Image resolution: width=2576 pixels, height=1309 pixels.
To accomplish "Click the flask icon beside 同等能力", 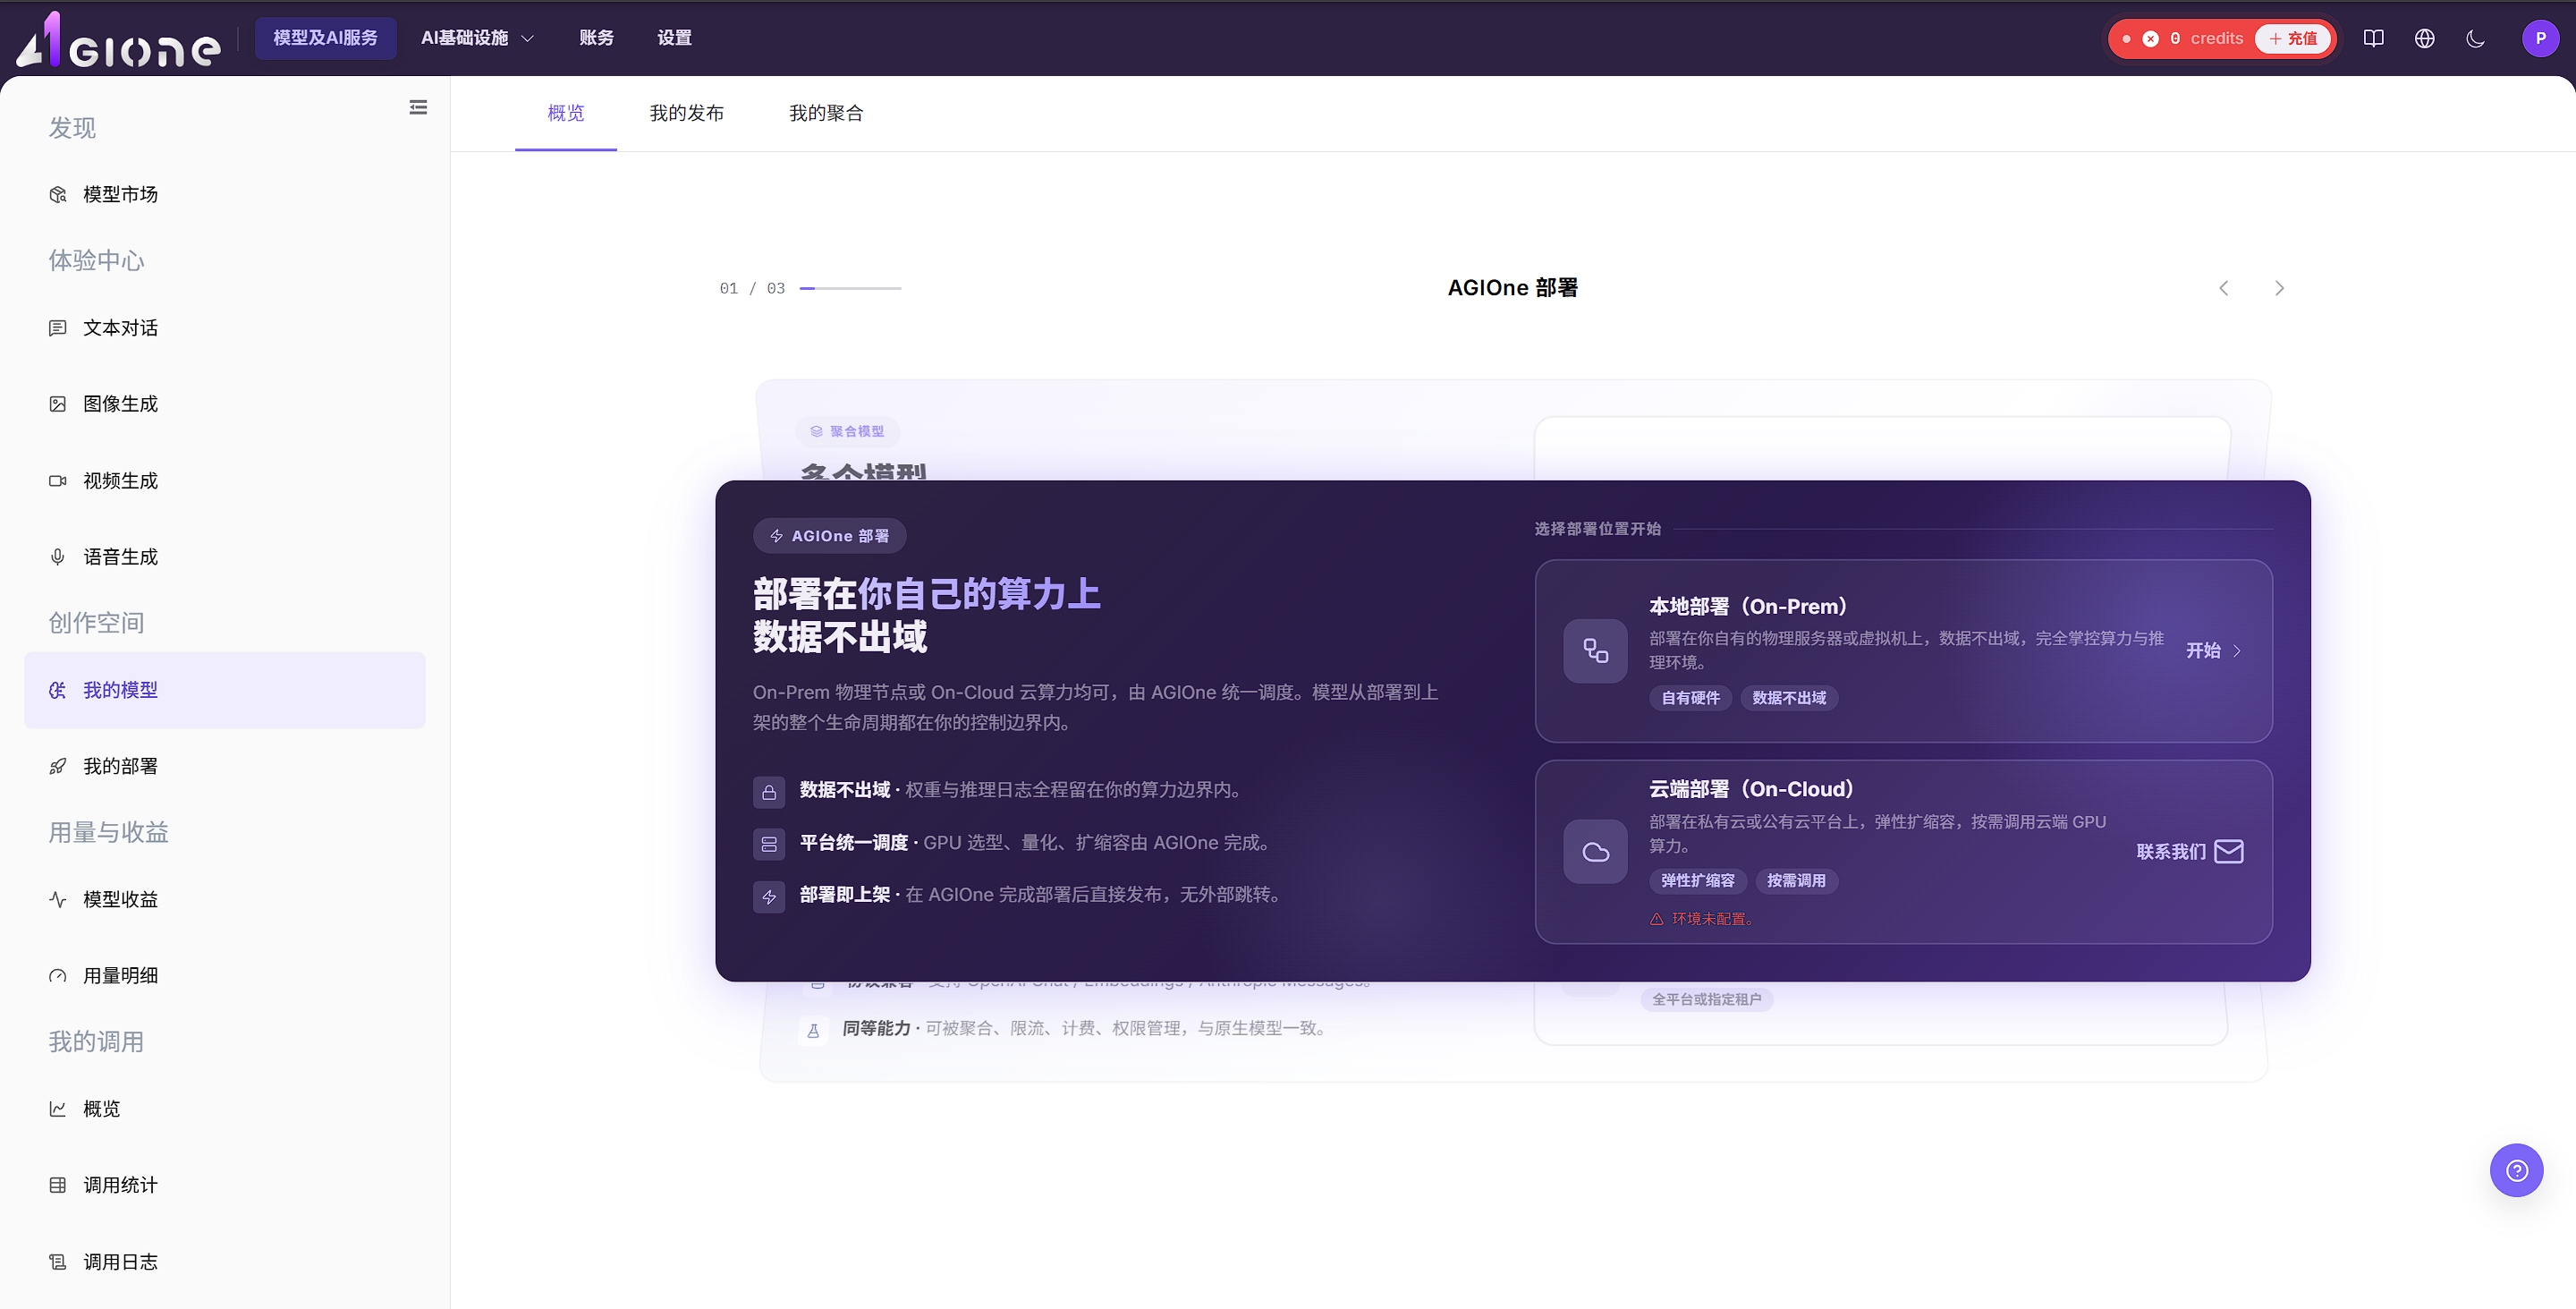I will tap(813, 1030).
